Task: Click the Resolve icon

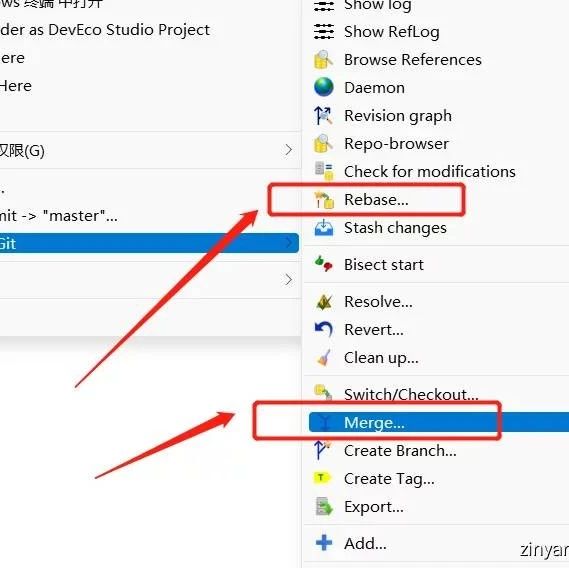Action: pos(324,302)
